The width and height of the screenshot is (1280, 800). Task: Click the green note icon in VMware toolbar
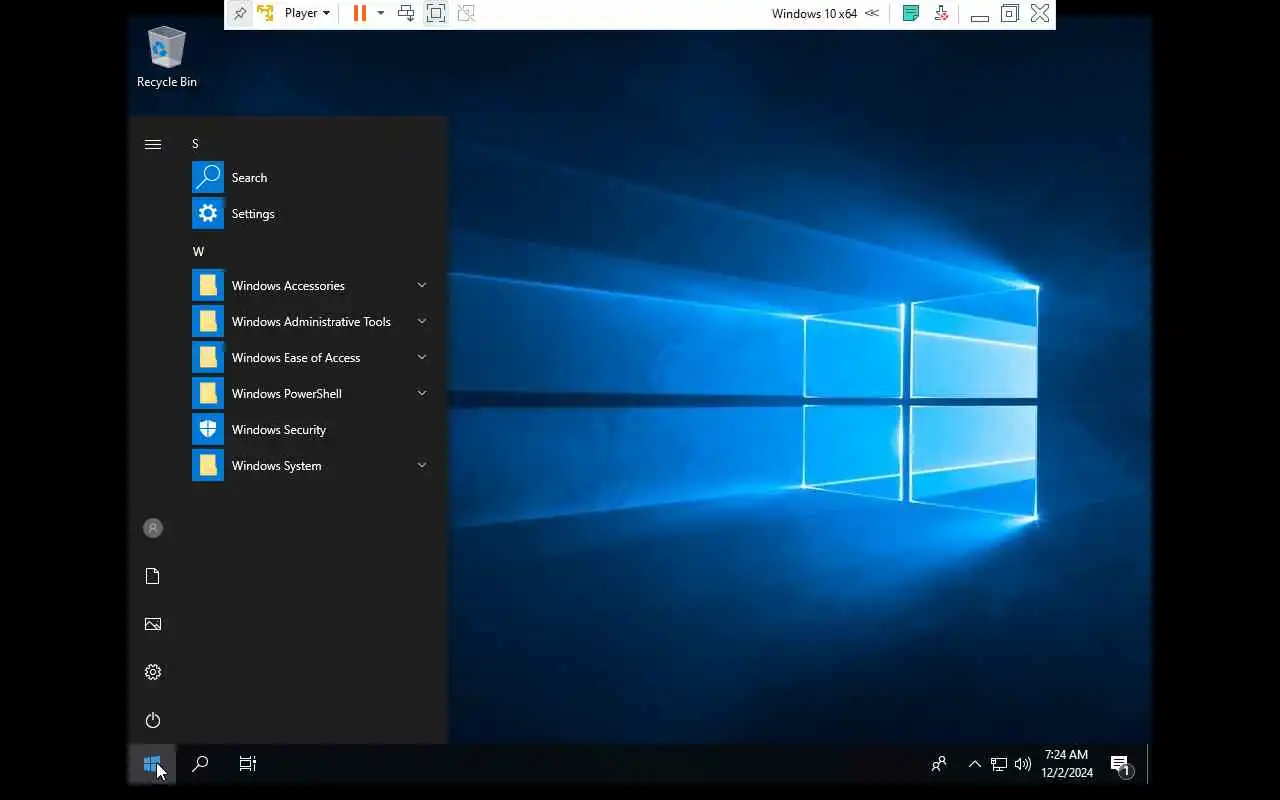click(x=911, y=13)
